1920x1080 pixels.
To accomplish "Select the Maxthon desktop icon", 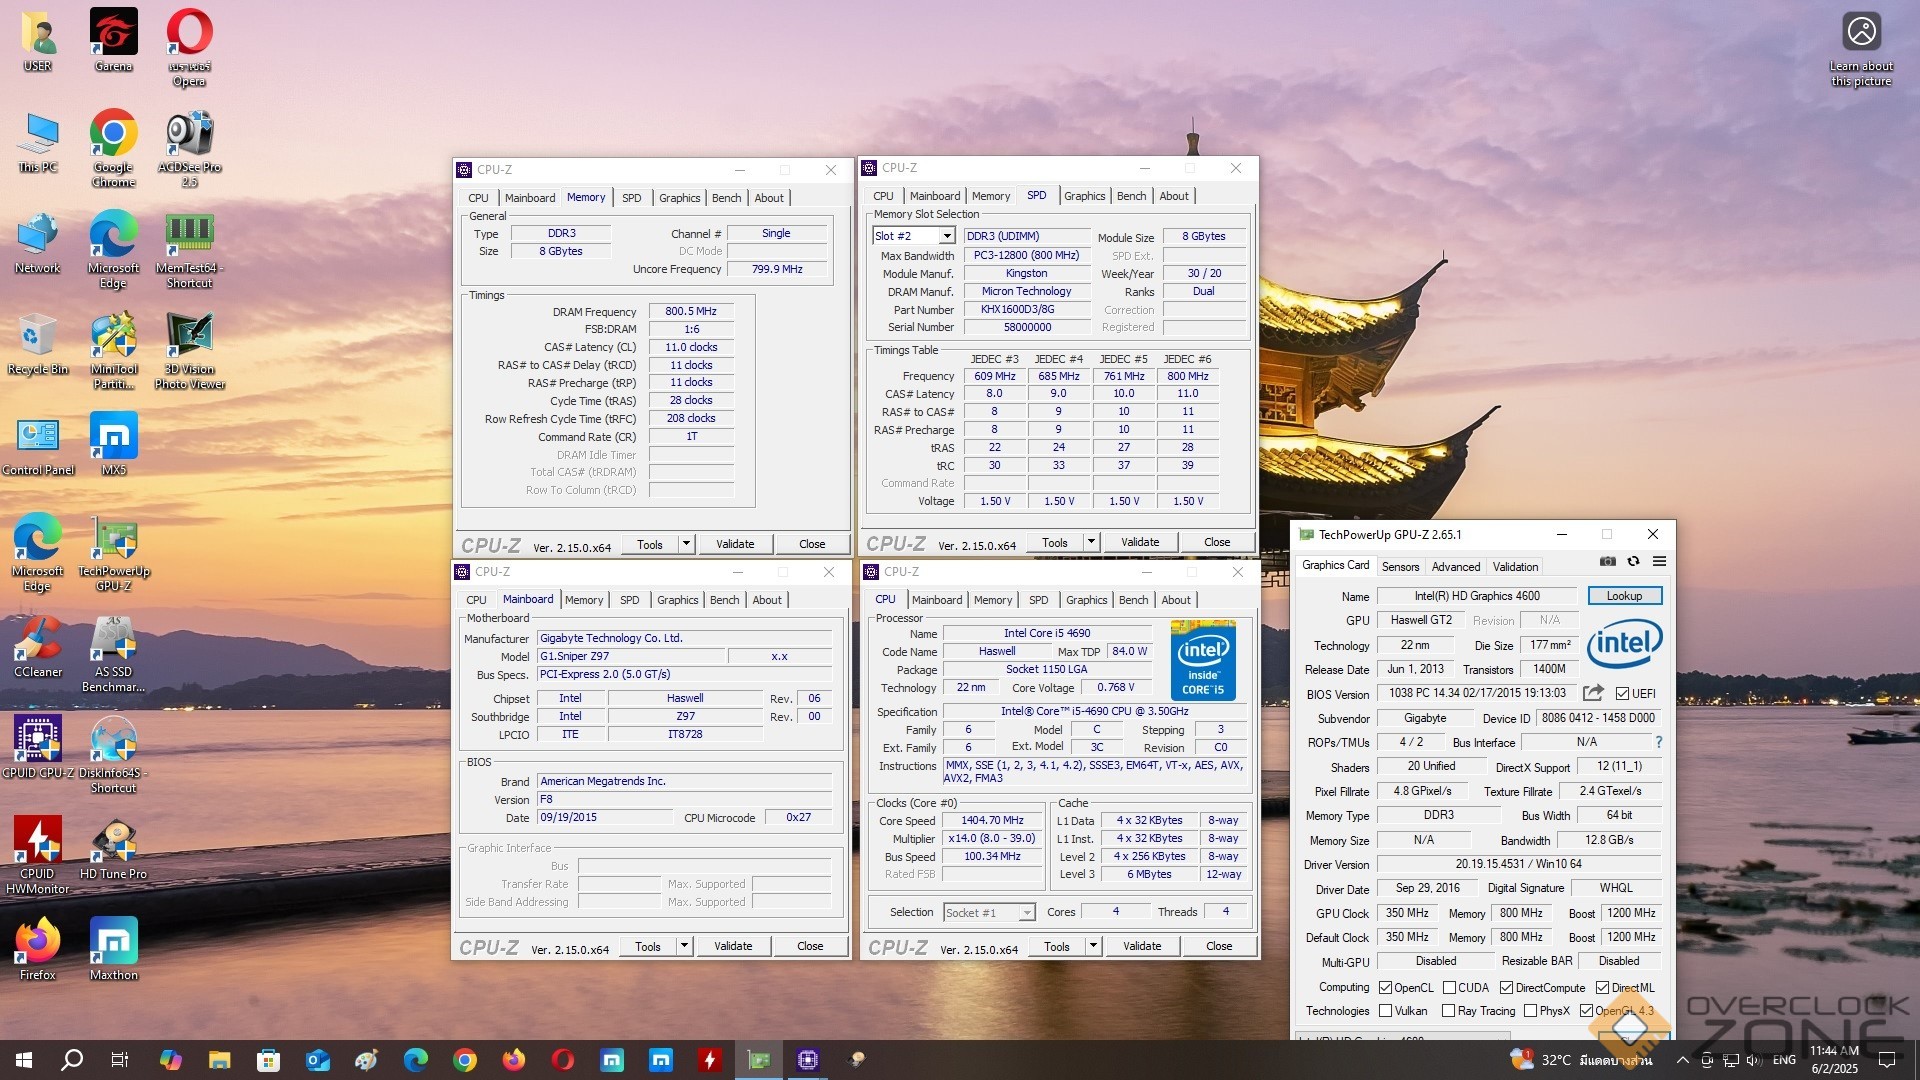I will point(113,950).
